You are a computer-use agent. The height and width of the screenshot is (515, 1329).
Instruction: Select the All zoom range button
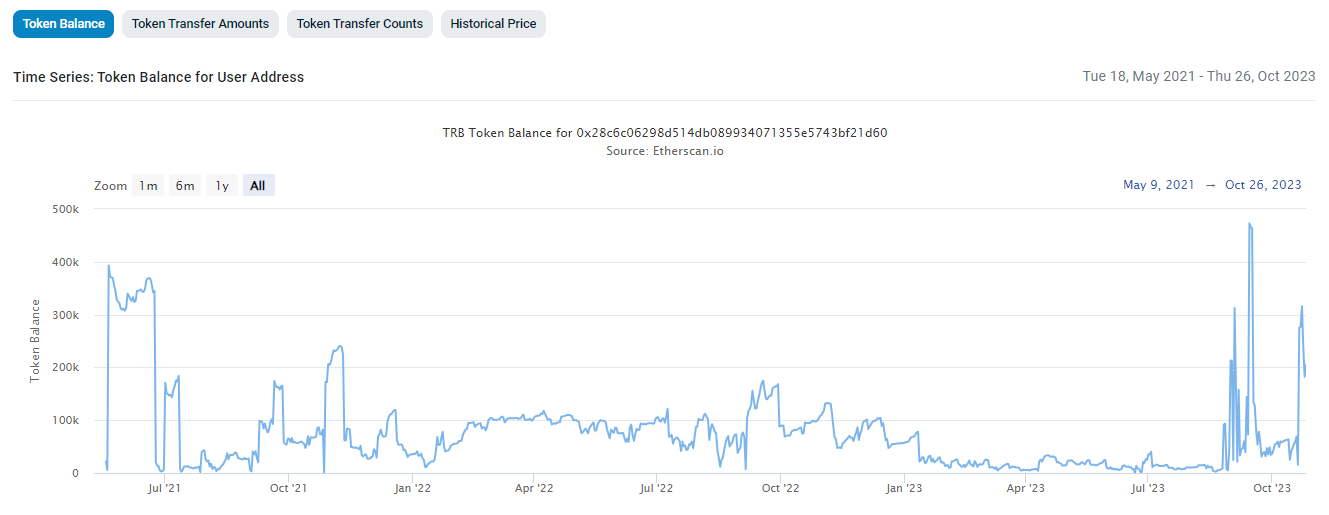(258, 186)
